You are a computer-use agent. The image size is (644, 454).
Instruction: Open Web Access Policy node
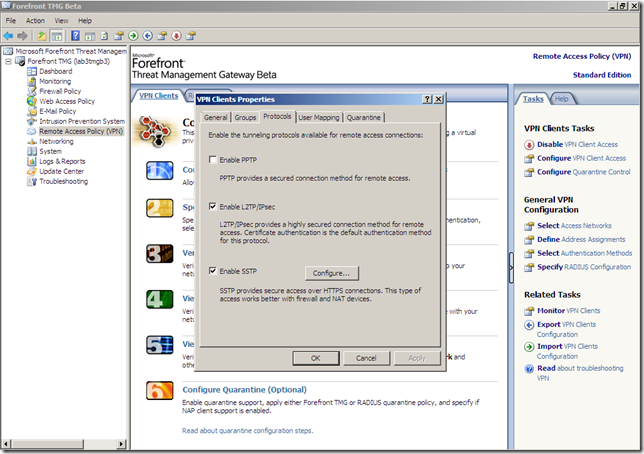pyautogui.click(x=67, y=101)
